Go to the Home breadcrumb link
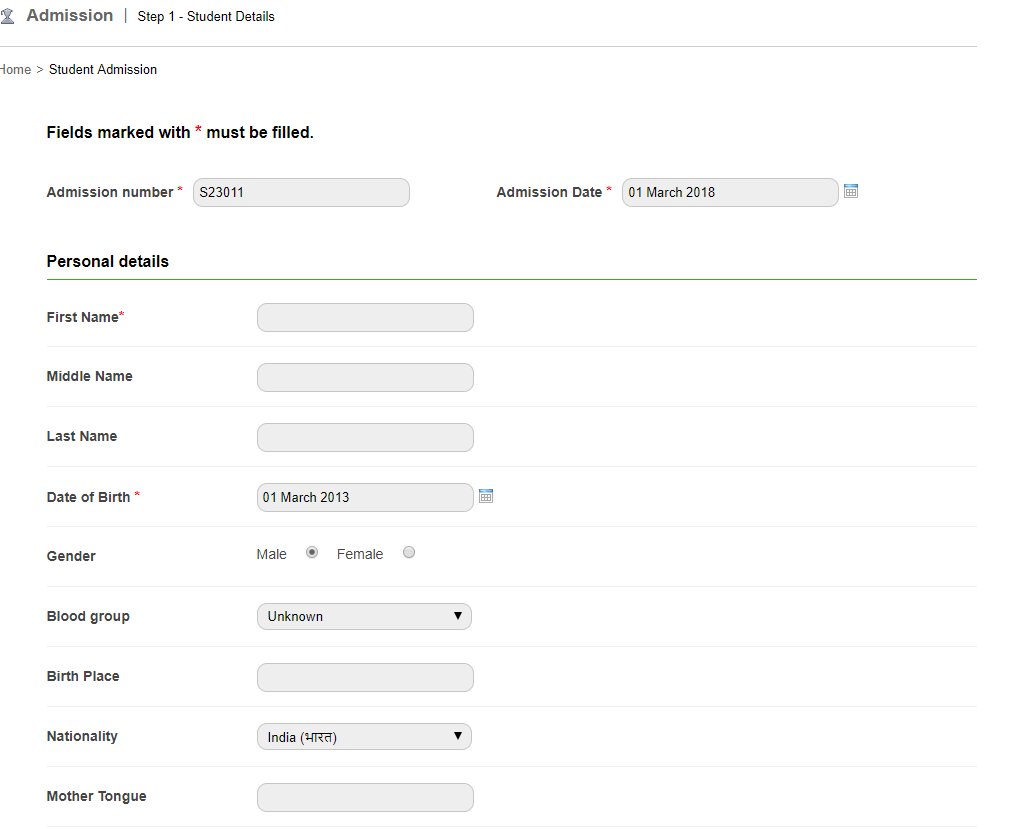This screenshot has height=829, width=1011. click(x=15, y=70)
